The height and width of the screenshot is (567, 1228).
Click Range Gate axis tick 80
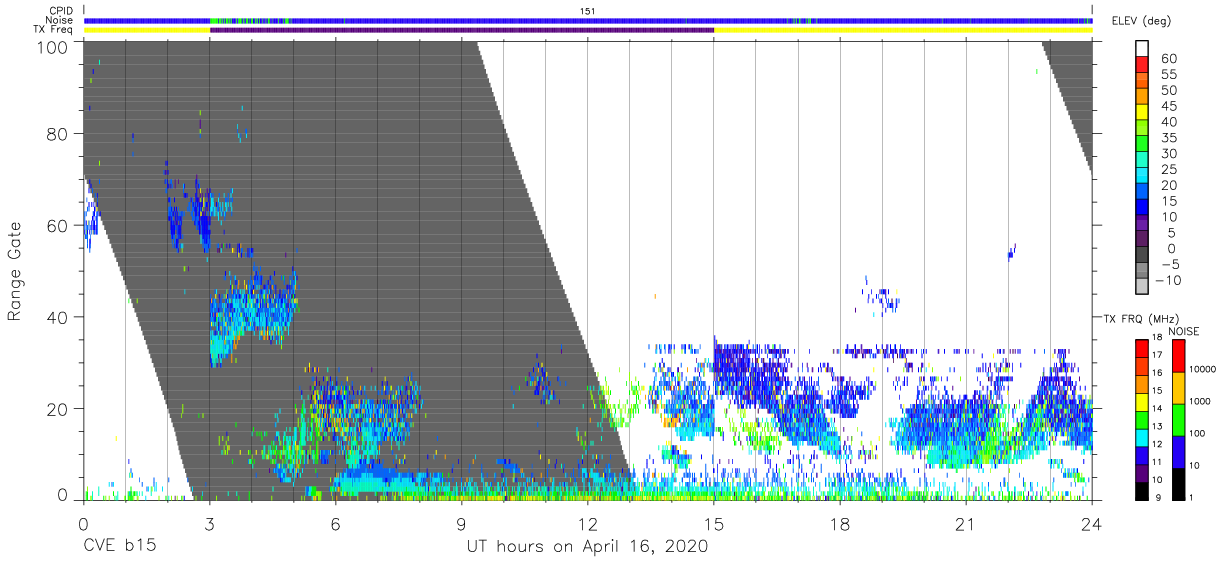pyautogui.click(x=57, y=134)
